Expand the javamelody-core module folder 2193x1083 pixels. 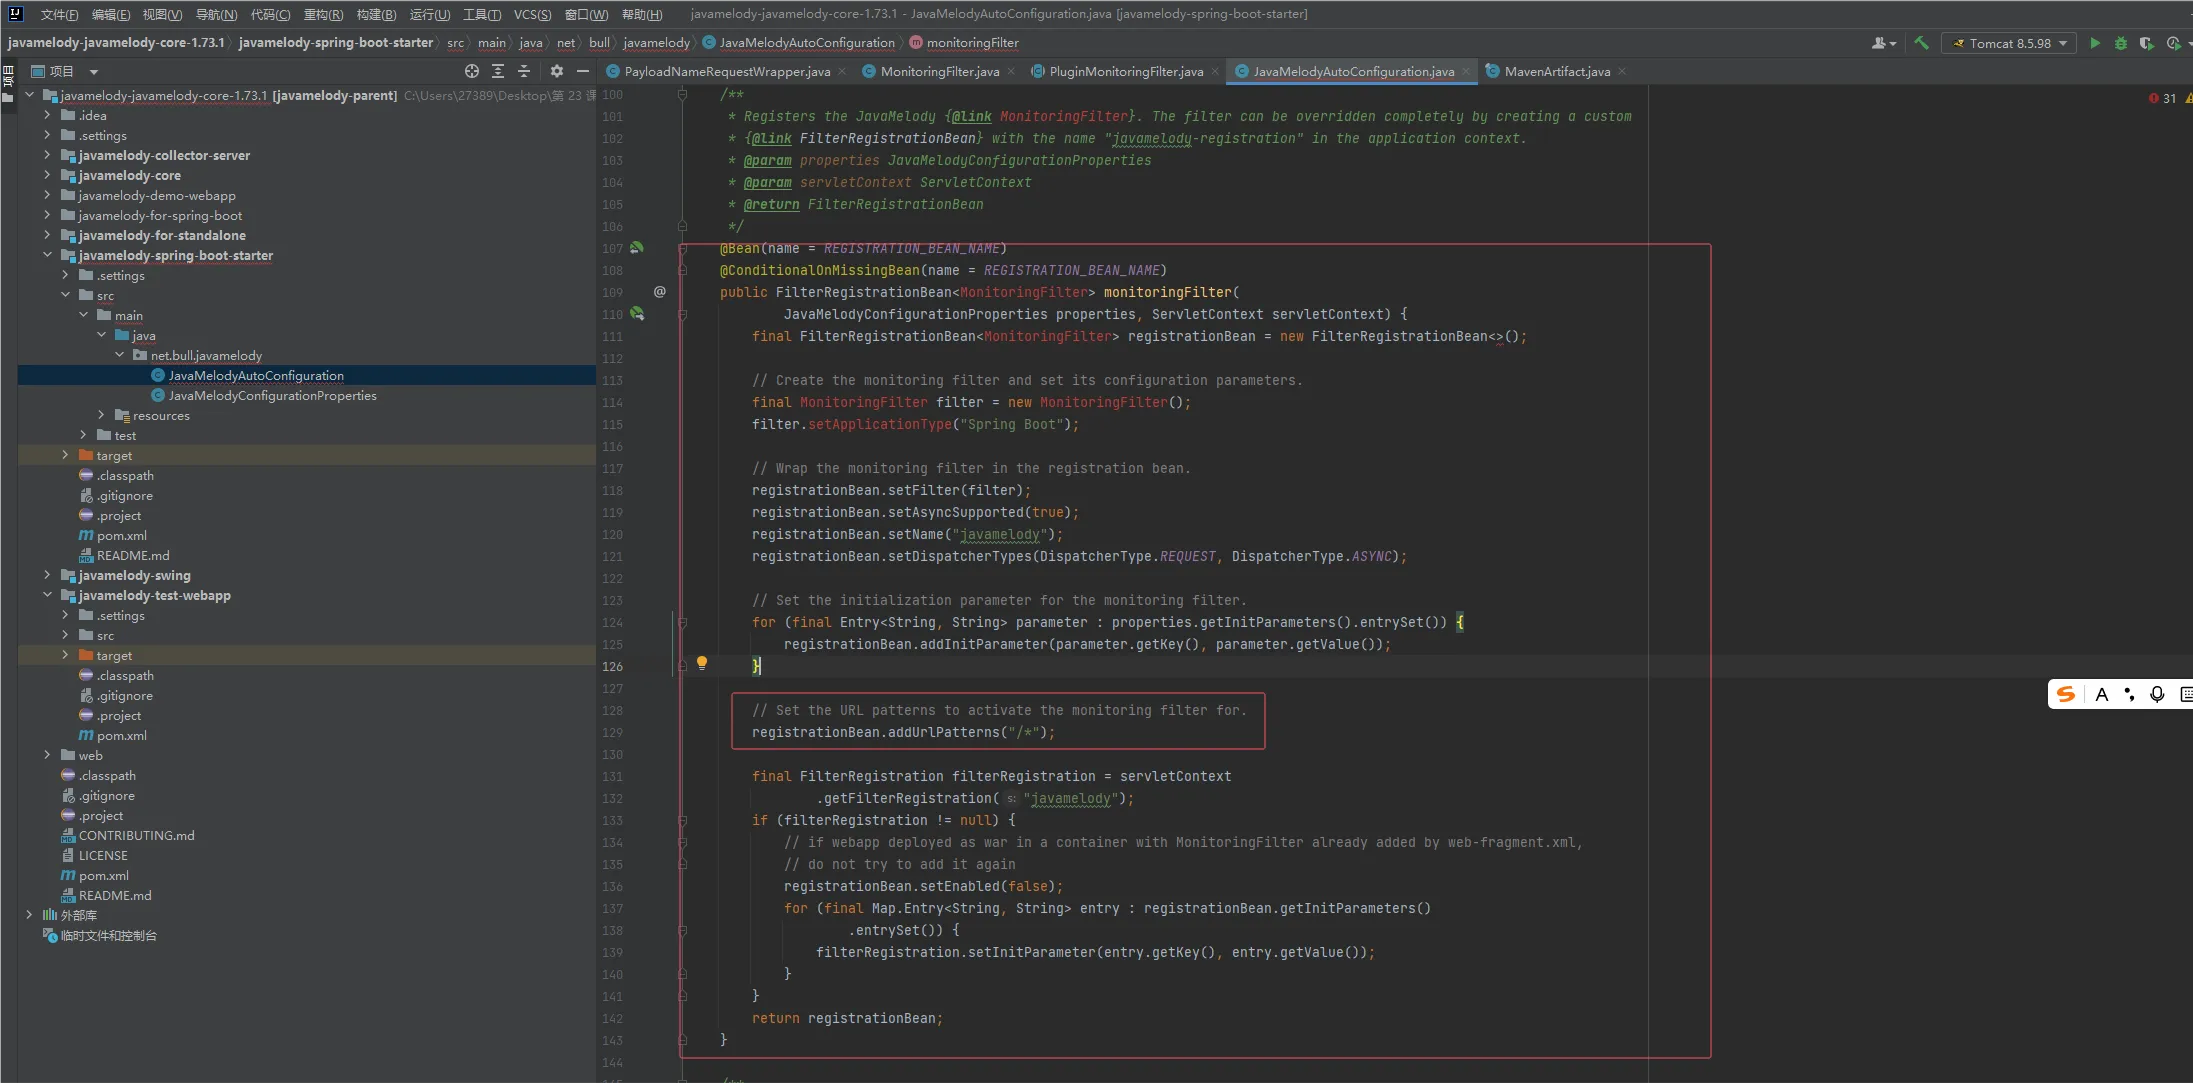click(x=47, y=175)
